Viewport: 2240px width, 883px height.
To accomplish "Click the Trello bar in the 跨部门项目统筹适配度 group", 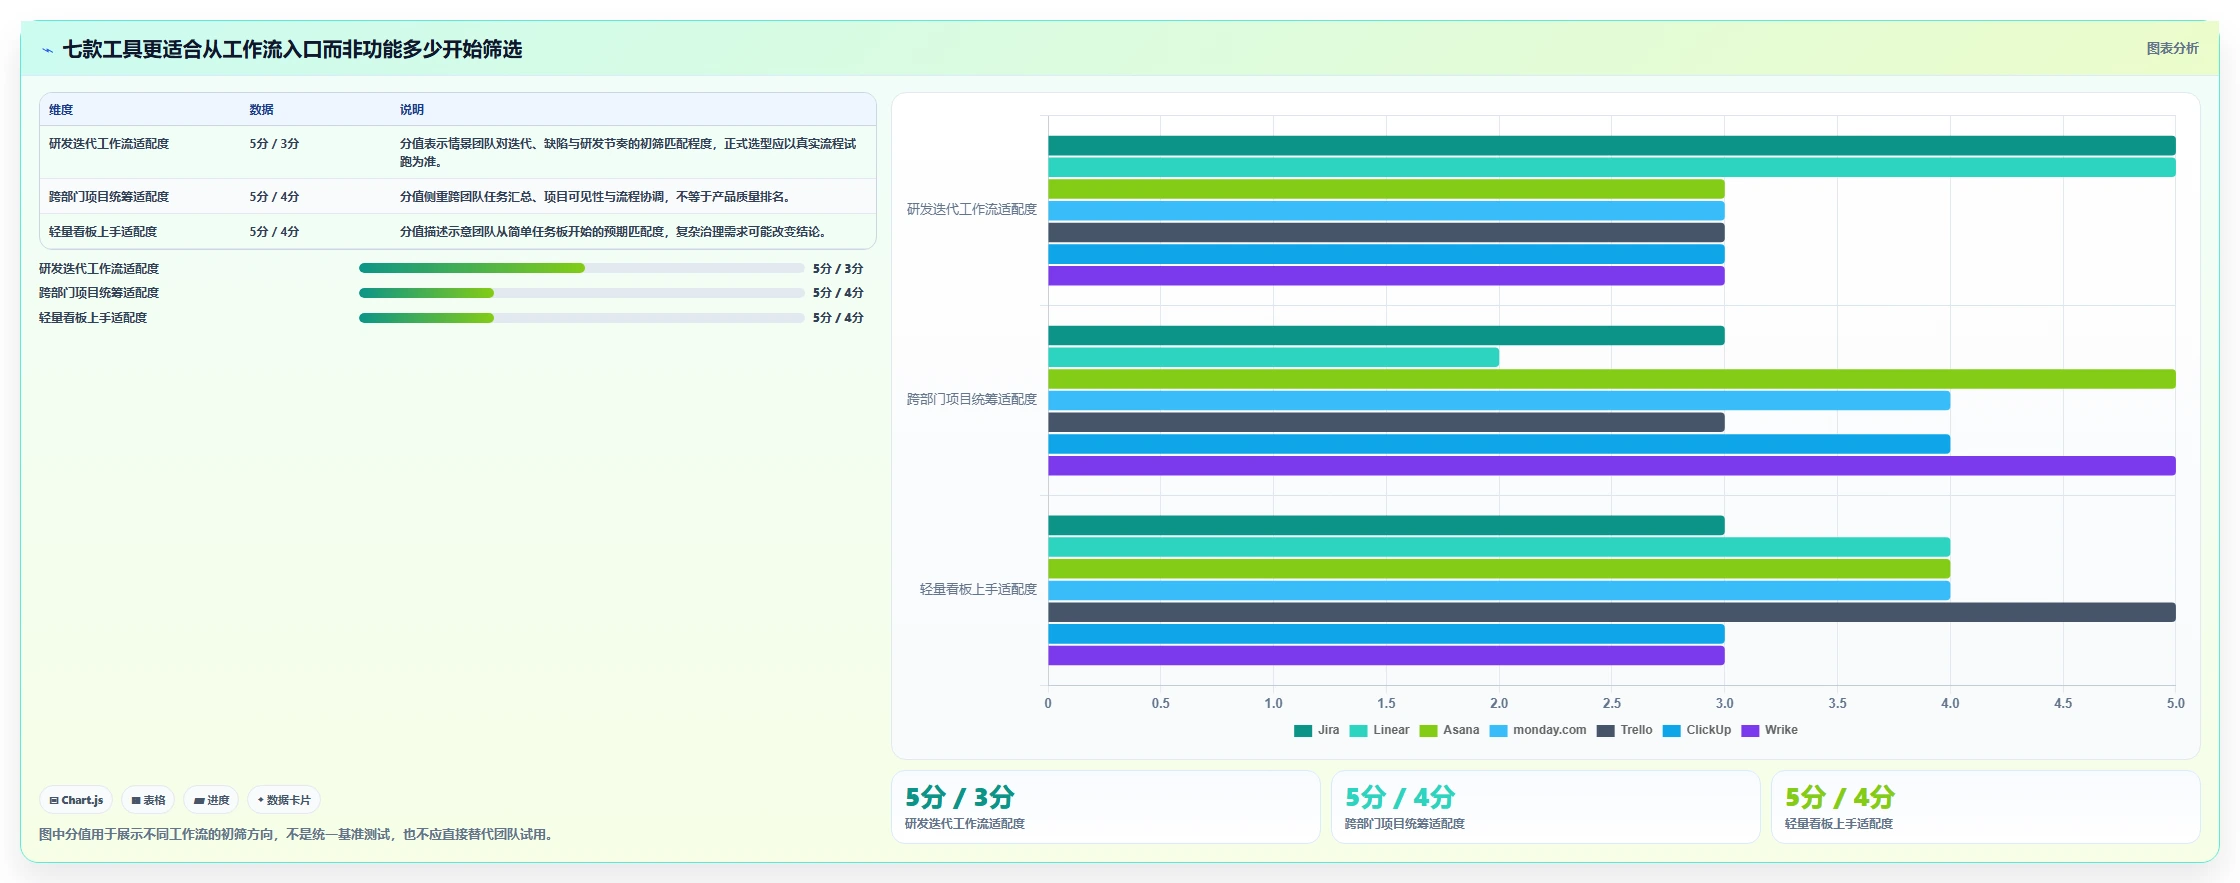I will point(1386,422).
